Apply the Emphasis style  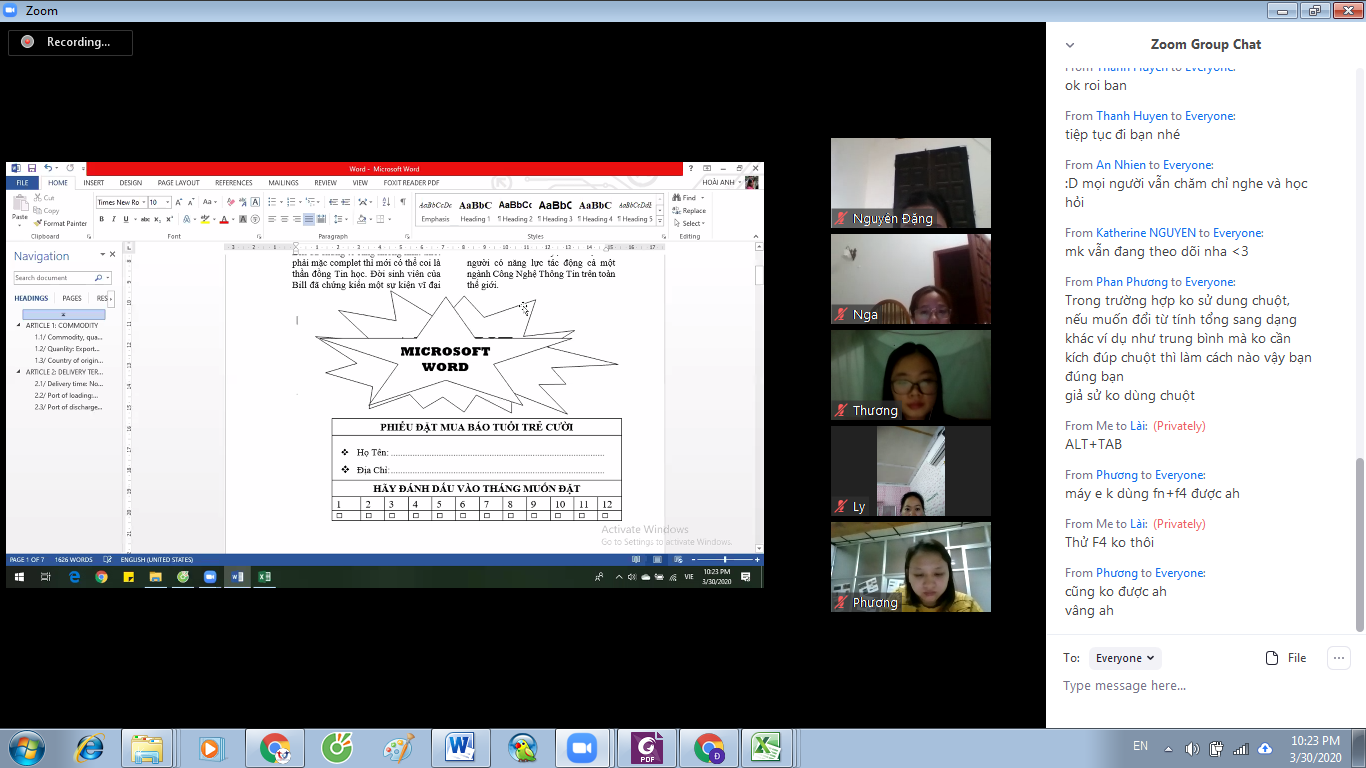click(435, 211)
